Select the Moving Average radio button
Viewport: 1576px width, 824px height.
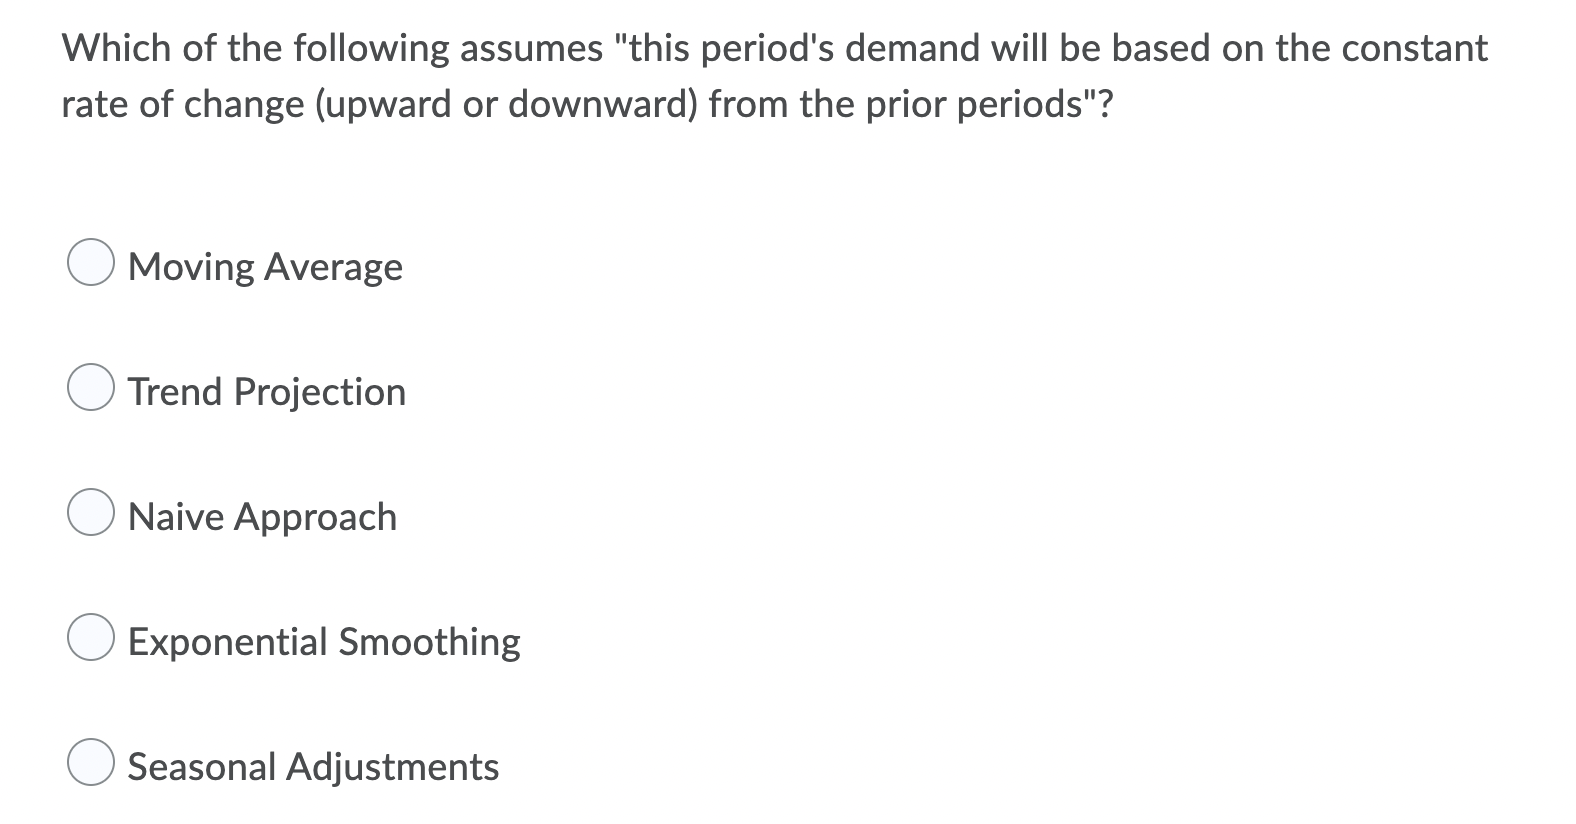tap(90, 262)
